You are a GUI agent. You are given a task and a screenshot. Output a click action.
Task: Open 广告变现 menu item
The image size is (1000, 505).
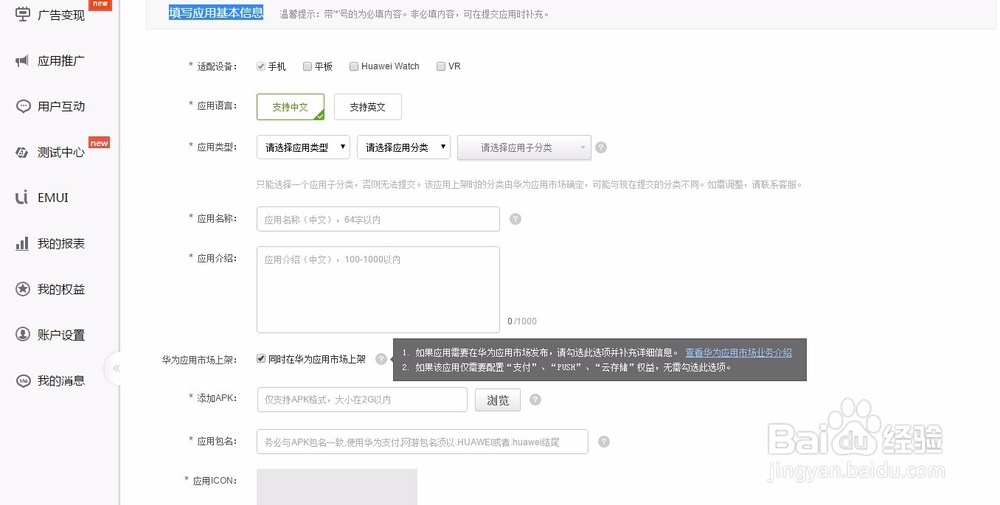61,15
